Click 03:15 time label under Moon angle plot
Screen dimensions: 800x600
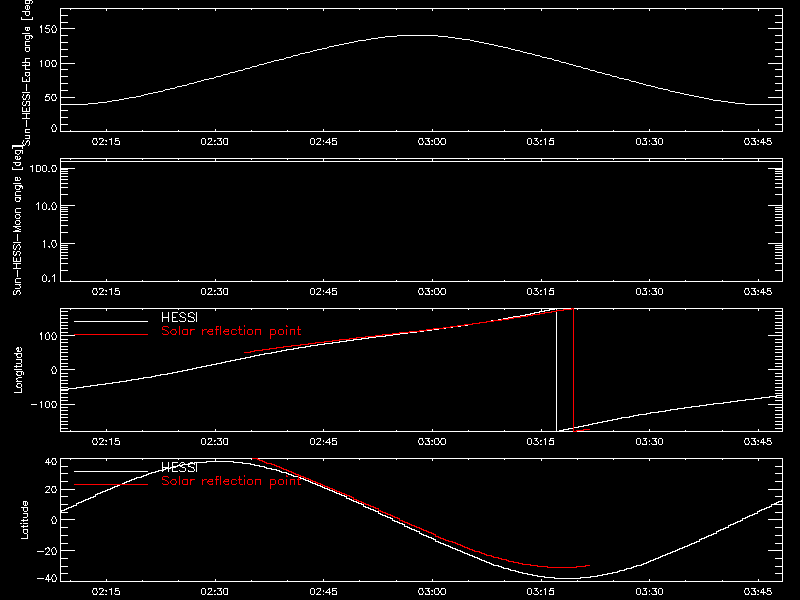[x=541, y=292]
